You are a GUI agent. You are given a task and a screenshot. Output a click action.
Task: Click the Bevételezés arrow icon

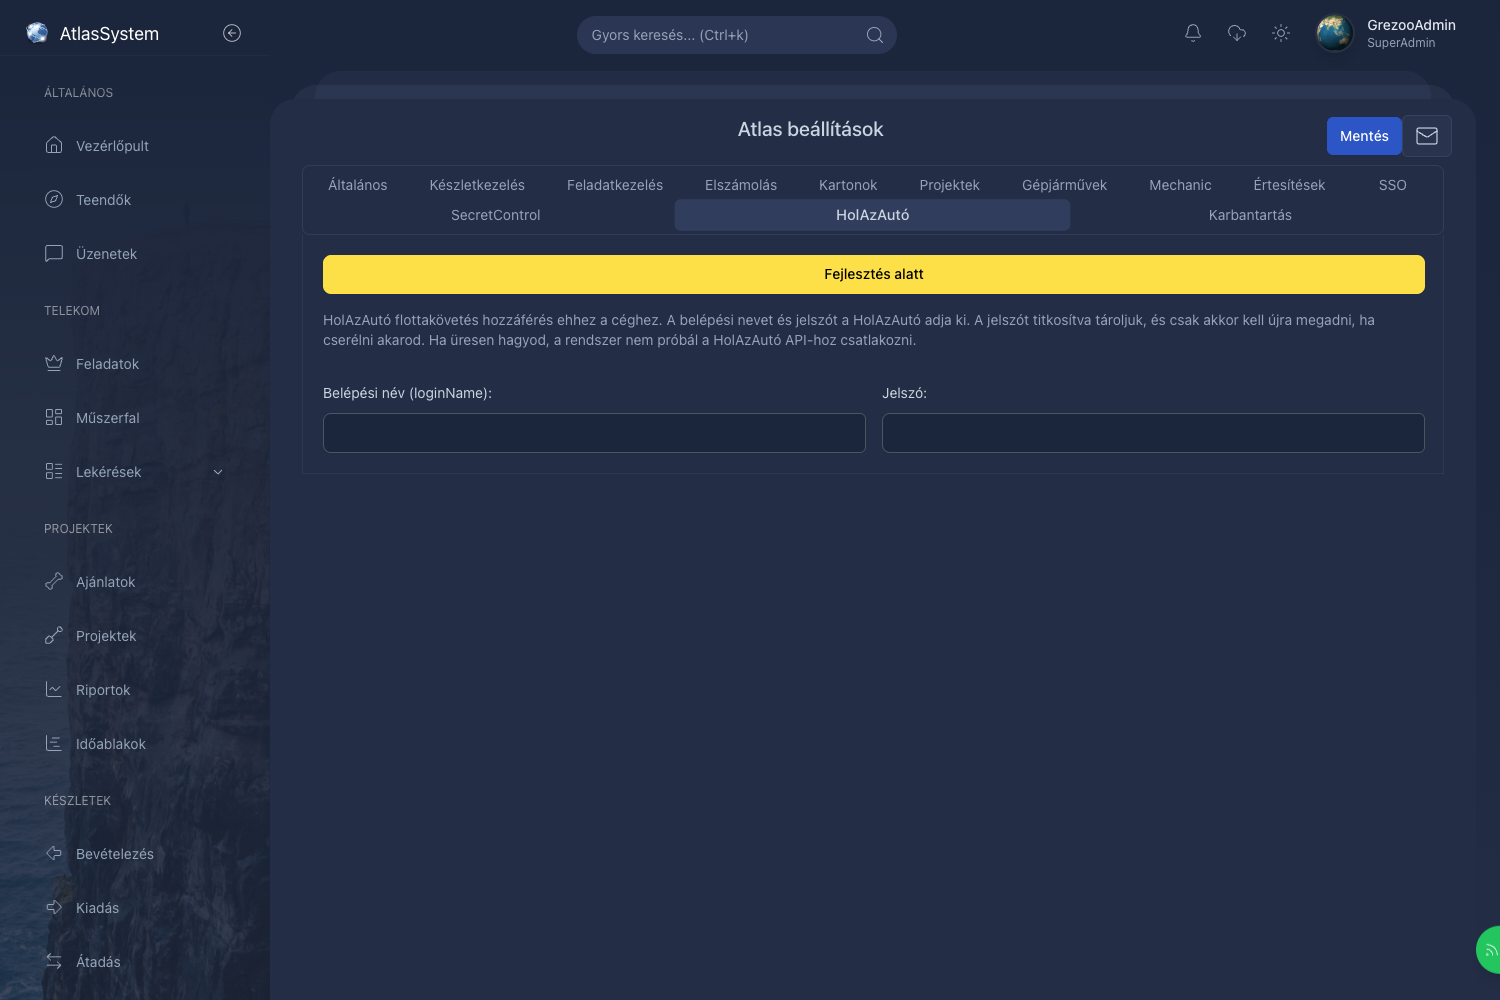54,853
